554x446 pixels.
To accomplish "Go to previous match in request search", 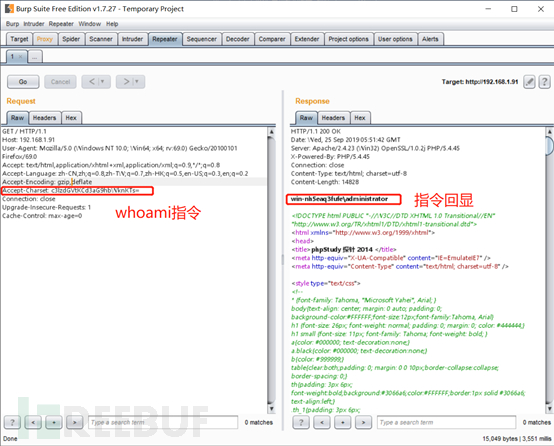I will pyautogui.click(x=33, y=422).
